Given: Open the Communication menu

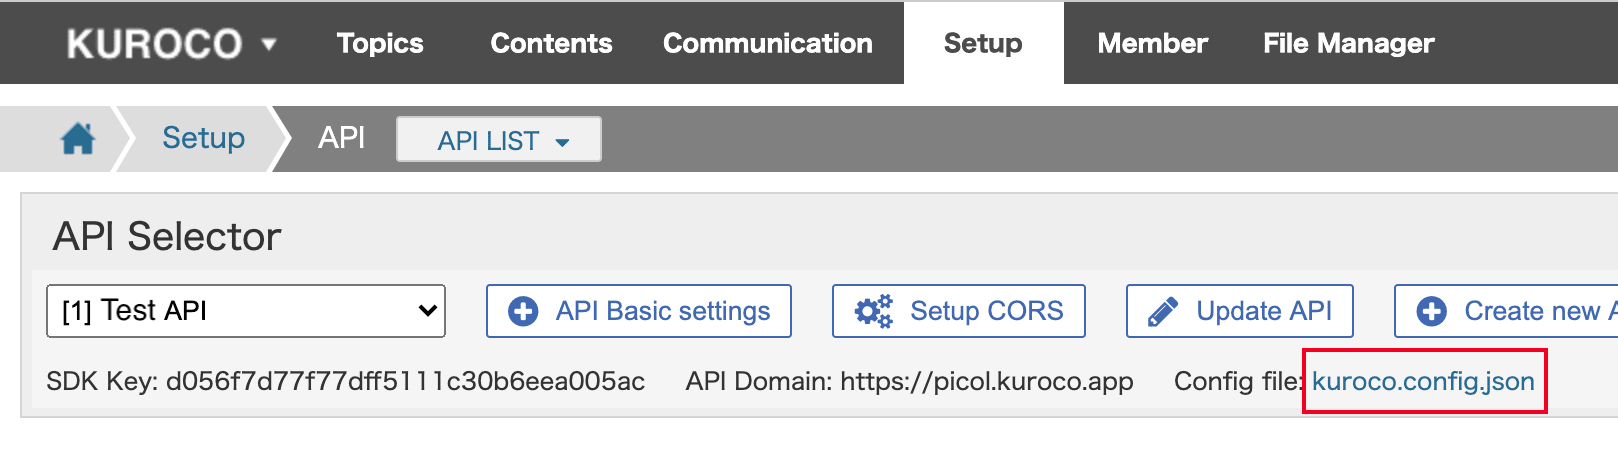Looking at the screenshot, I should coord(768,43).
